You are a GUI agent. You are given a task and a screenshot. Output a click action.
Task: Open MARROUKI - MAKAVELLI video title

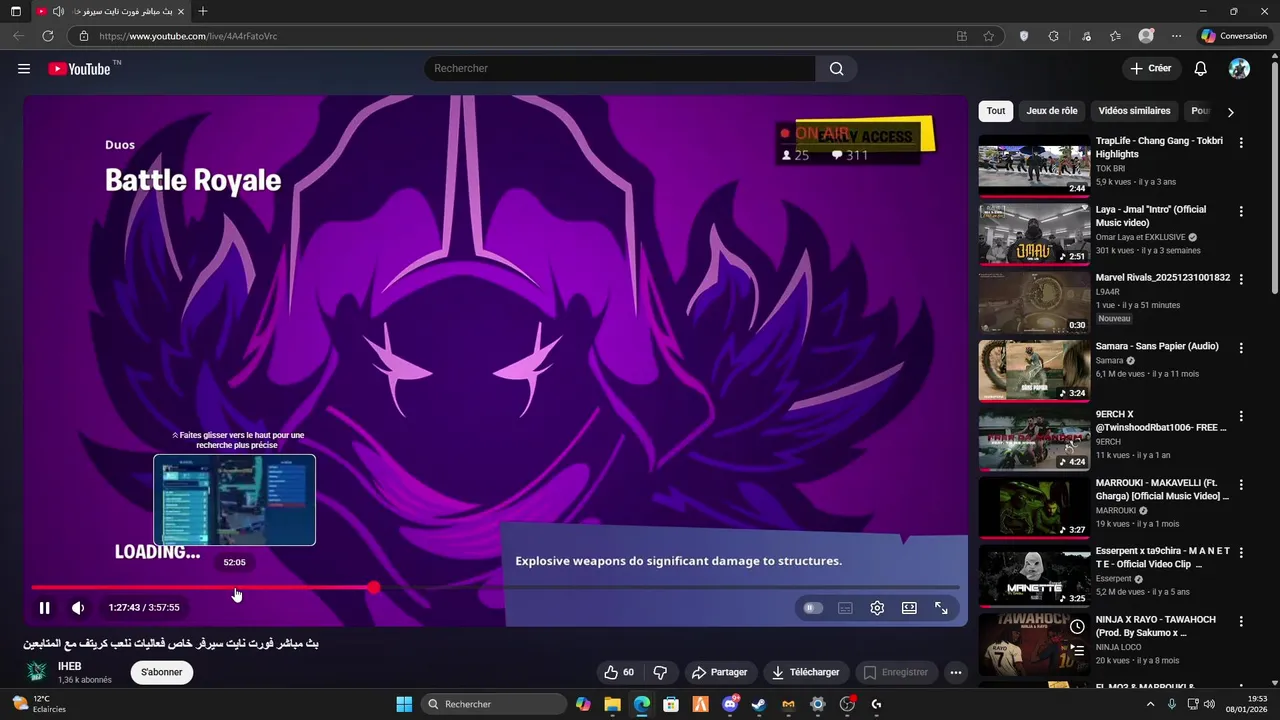click(1162, 489)
